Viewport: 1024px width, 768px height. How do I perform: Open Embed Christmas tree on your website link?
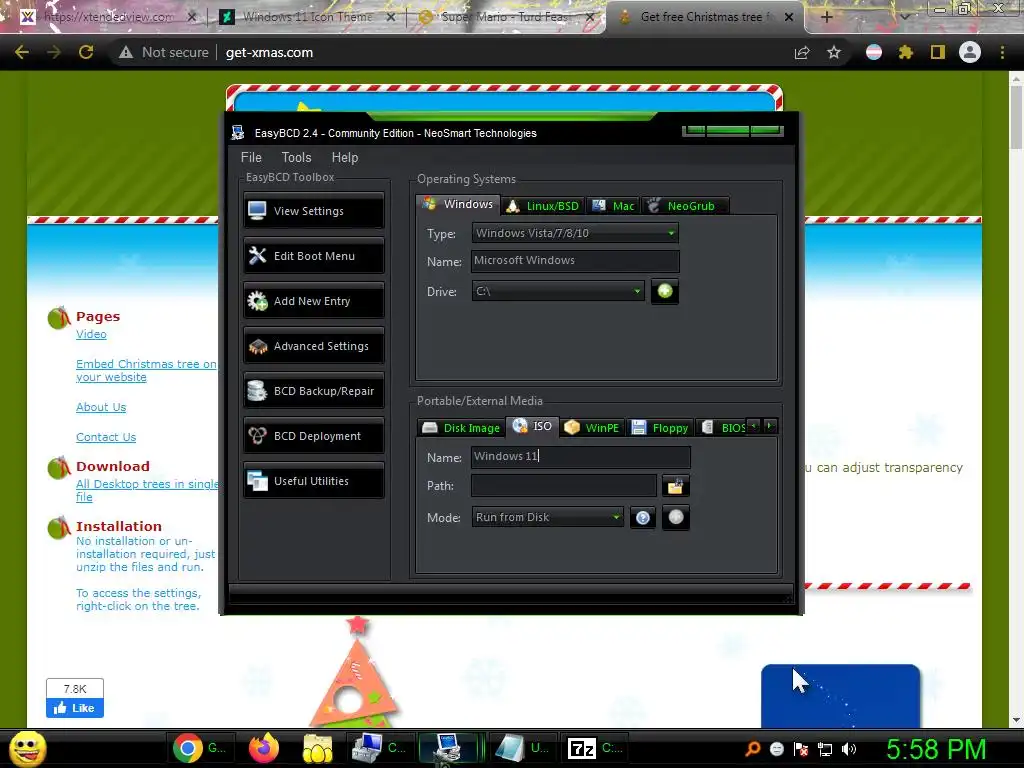tap(146, 370)
